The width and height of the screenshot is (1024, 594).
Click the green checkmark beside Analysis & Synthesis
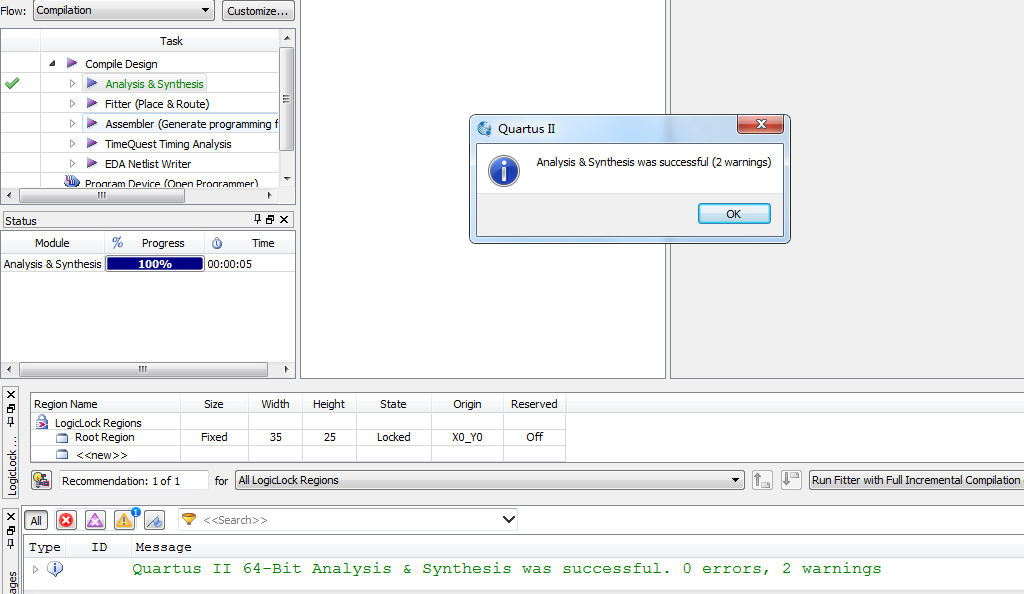pos(12,83)
